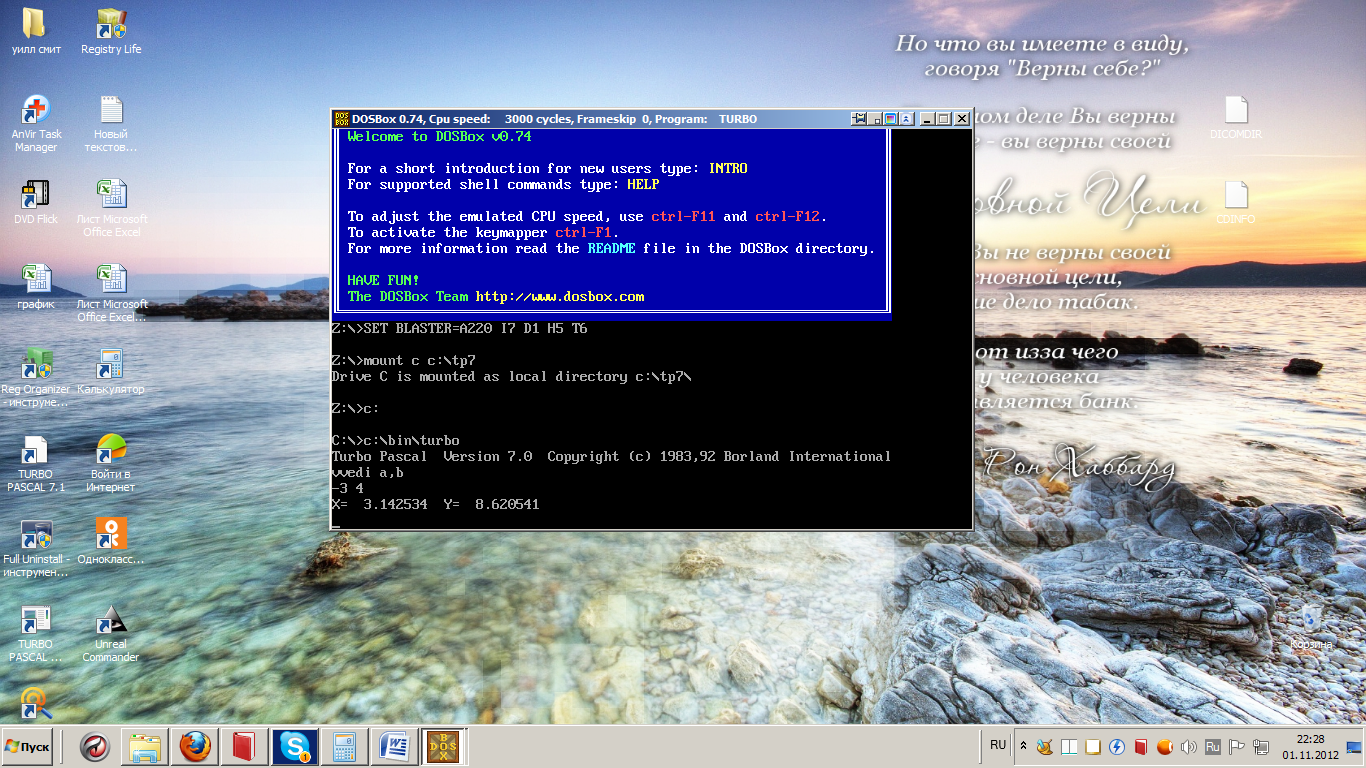Launch AnVir Task Manager shortcut
Viewport: 1366px width, 768px height.
point(36,124)
